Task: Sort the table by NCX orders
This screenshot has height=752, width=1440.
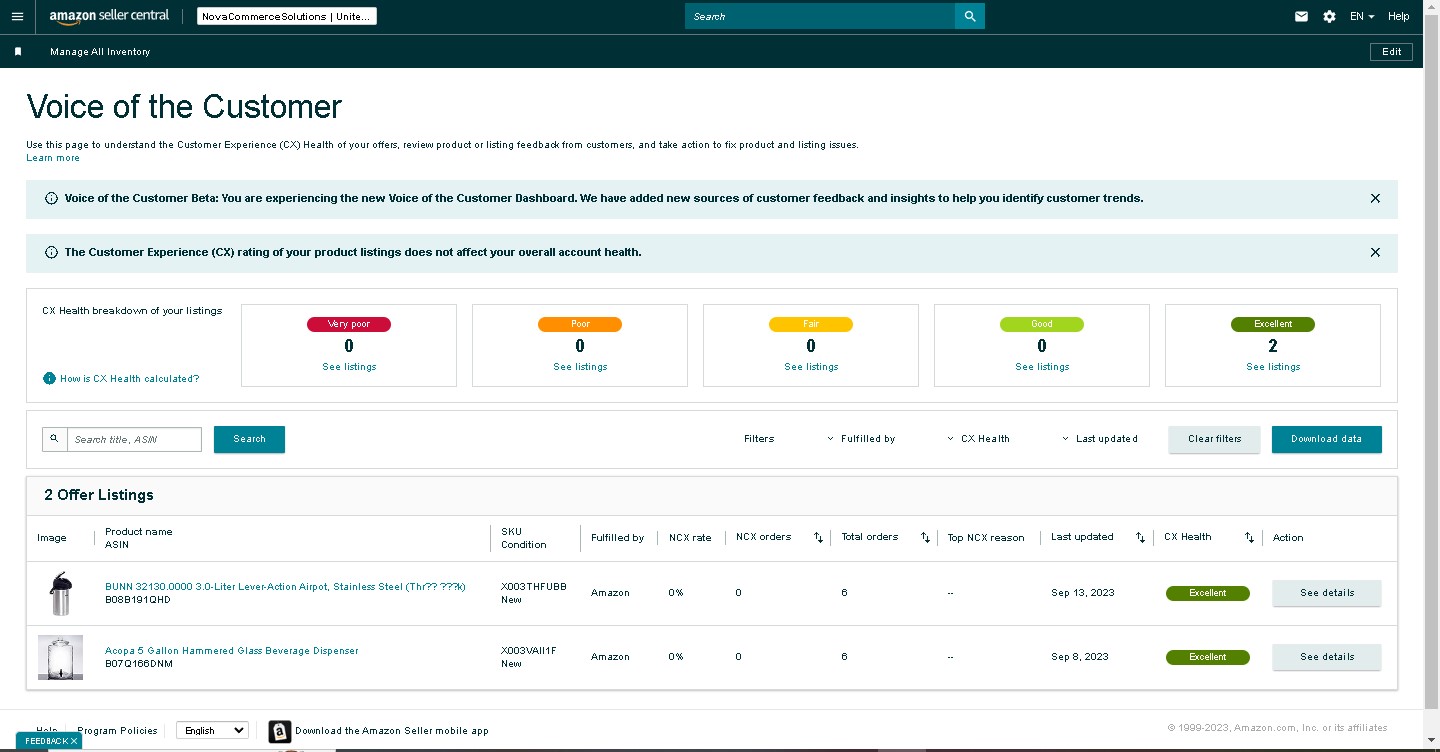Action: coord(818,538)
